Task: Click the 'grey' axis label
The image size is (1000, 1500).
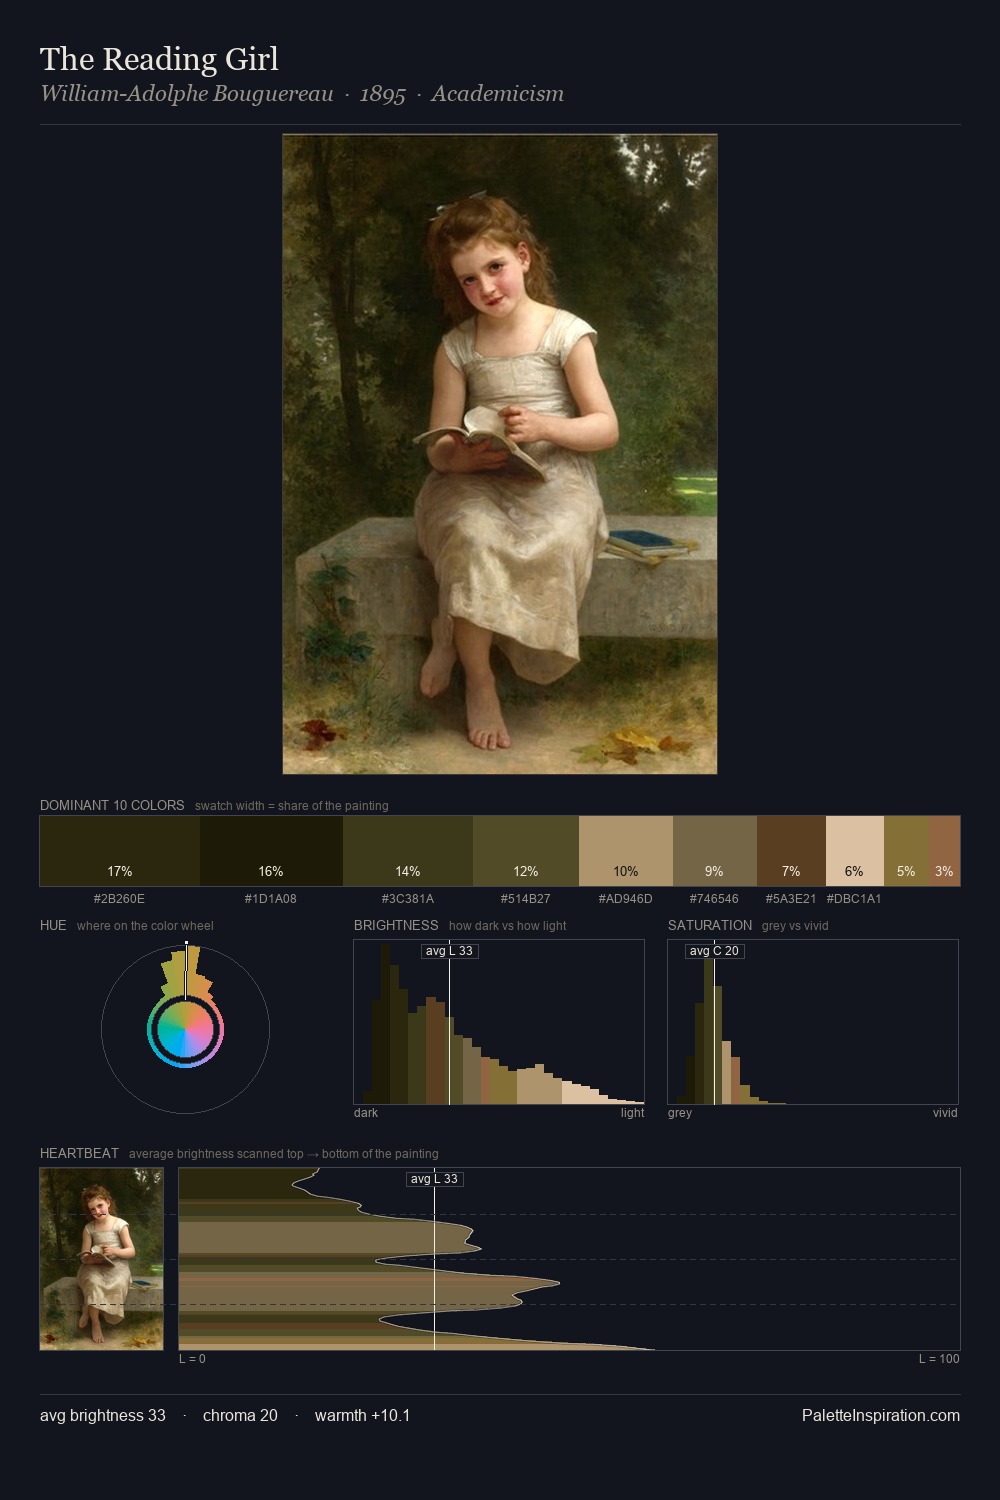Action: 680,1113
